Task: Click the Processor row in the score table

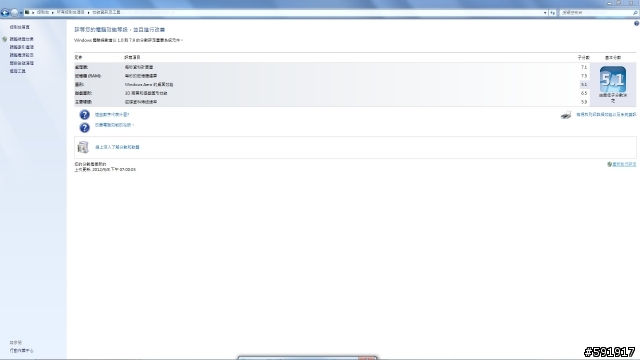Action: [x=331, y=67]
